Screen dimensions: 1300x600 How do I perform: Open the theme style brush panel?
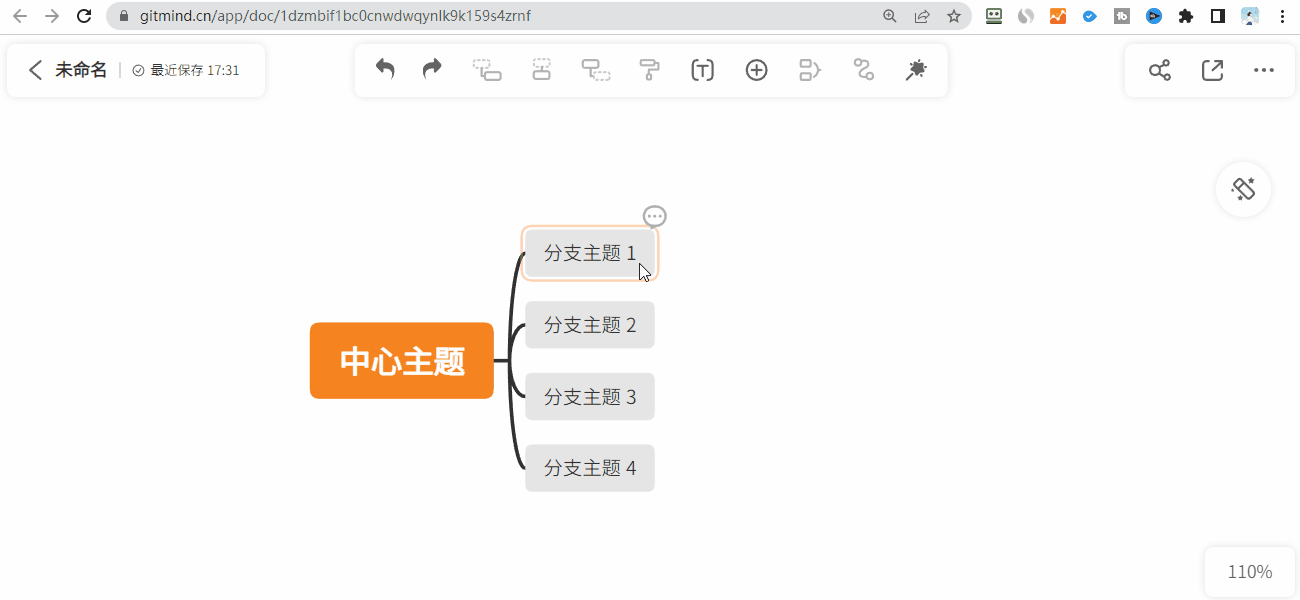(1242, 189)
